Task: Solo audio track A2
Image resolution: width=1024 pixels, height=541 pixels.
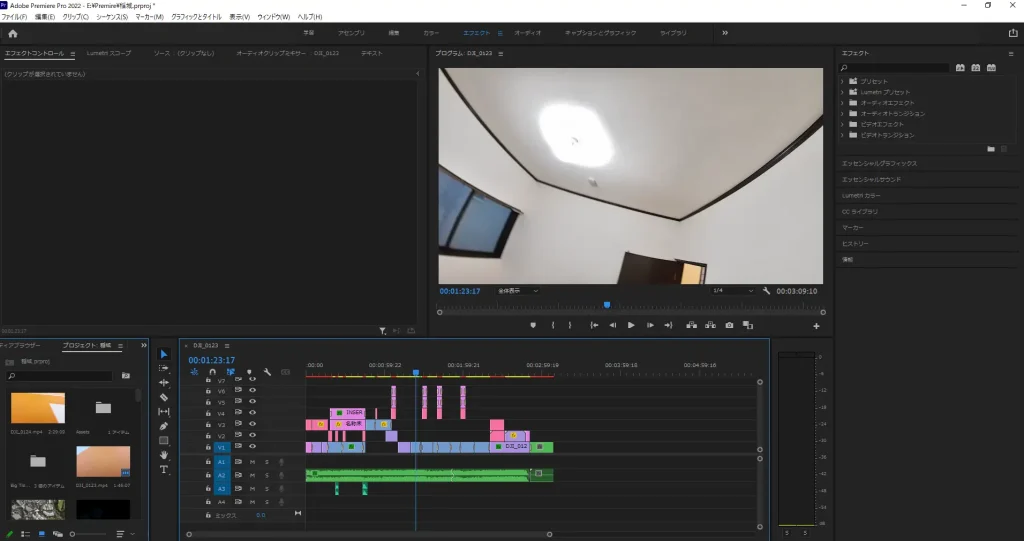Action: tap(267, 475)
